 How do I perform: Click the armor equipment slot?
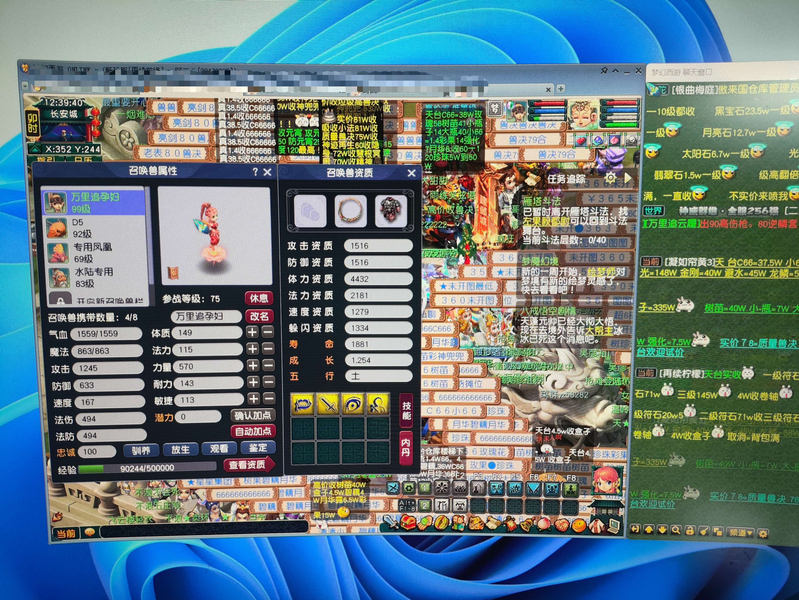tap(390, 210)
